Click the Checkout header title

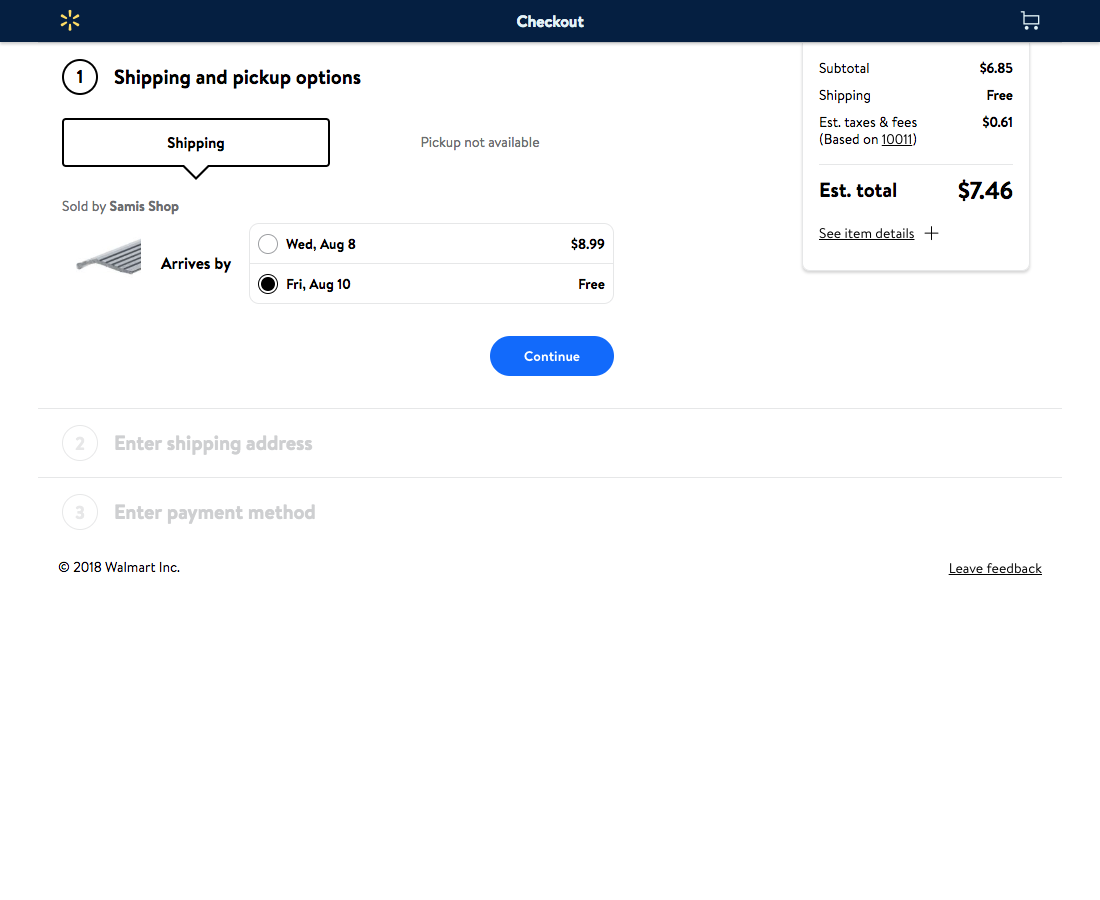pos(550,20)
